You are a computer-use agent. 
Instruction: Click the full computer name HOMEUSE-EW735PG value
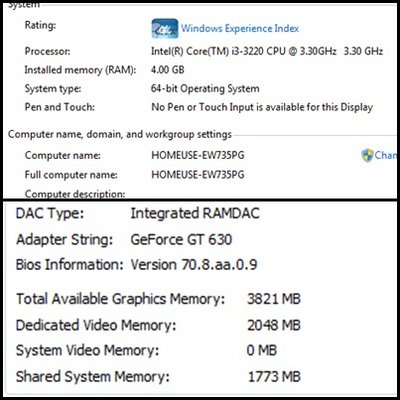(198, 175)
